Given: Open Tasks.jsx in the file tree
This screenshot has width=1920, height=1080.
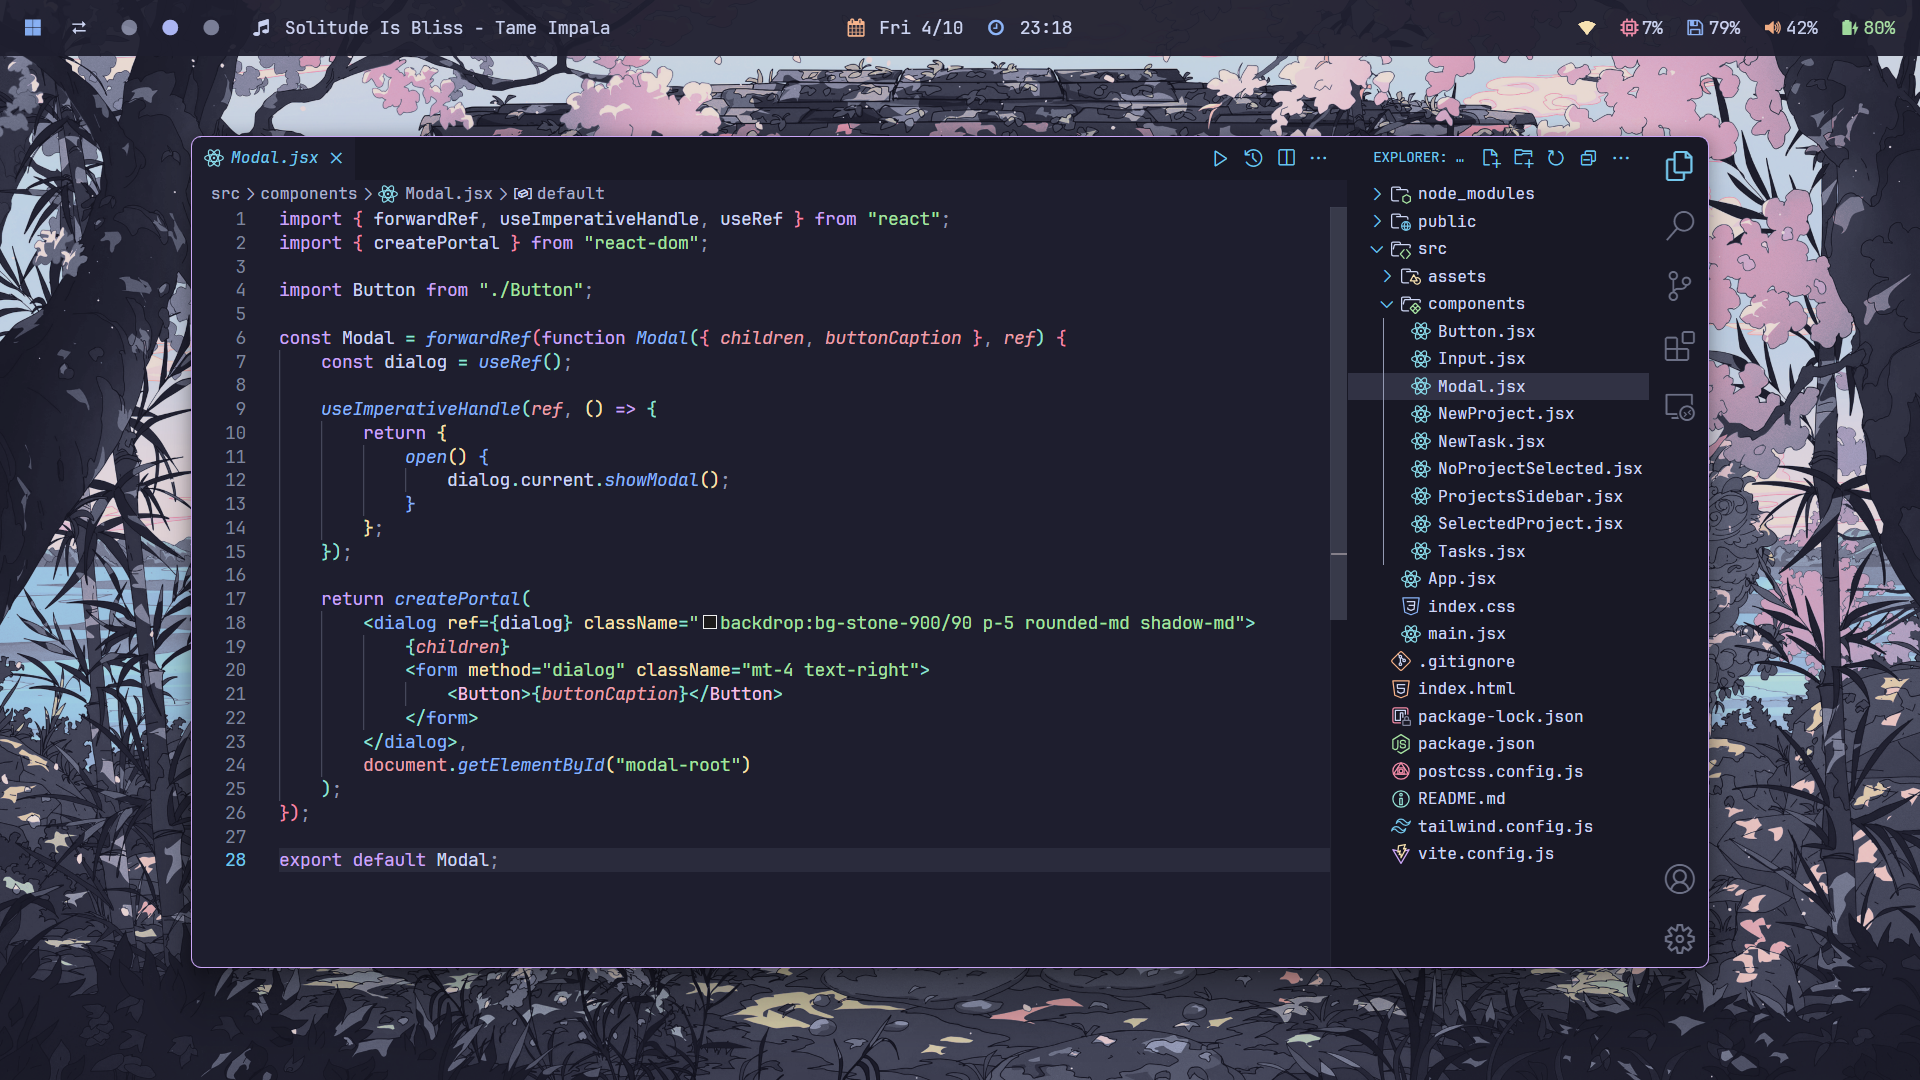Looking at the screenshot, I should 1498,552.
